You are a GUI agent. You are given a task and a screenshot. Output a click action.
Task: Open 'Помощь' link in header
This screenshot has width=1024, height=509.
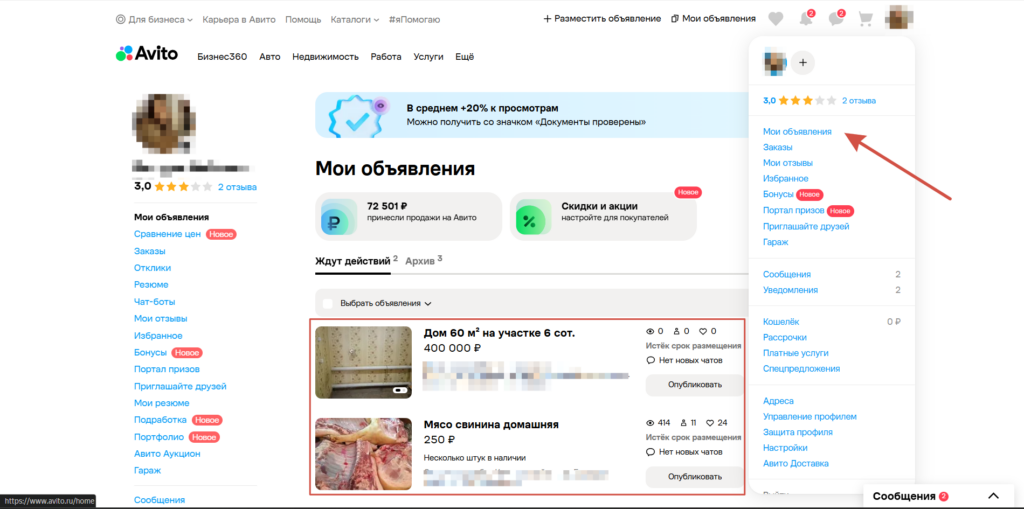[x=304, y=20]
